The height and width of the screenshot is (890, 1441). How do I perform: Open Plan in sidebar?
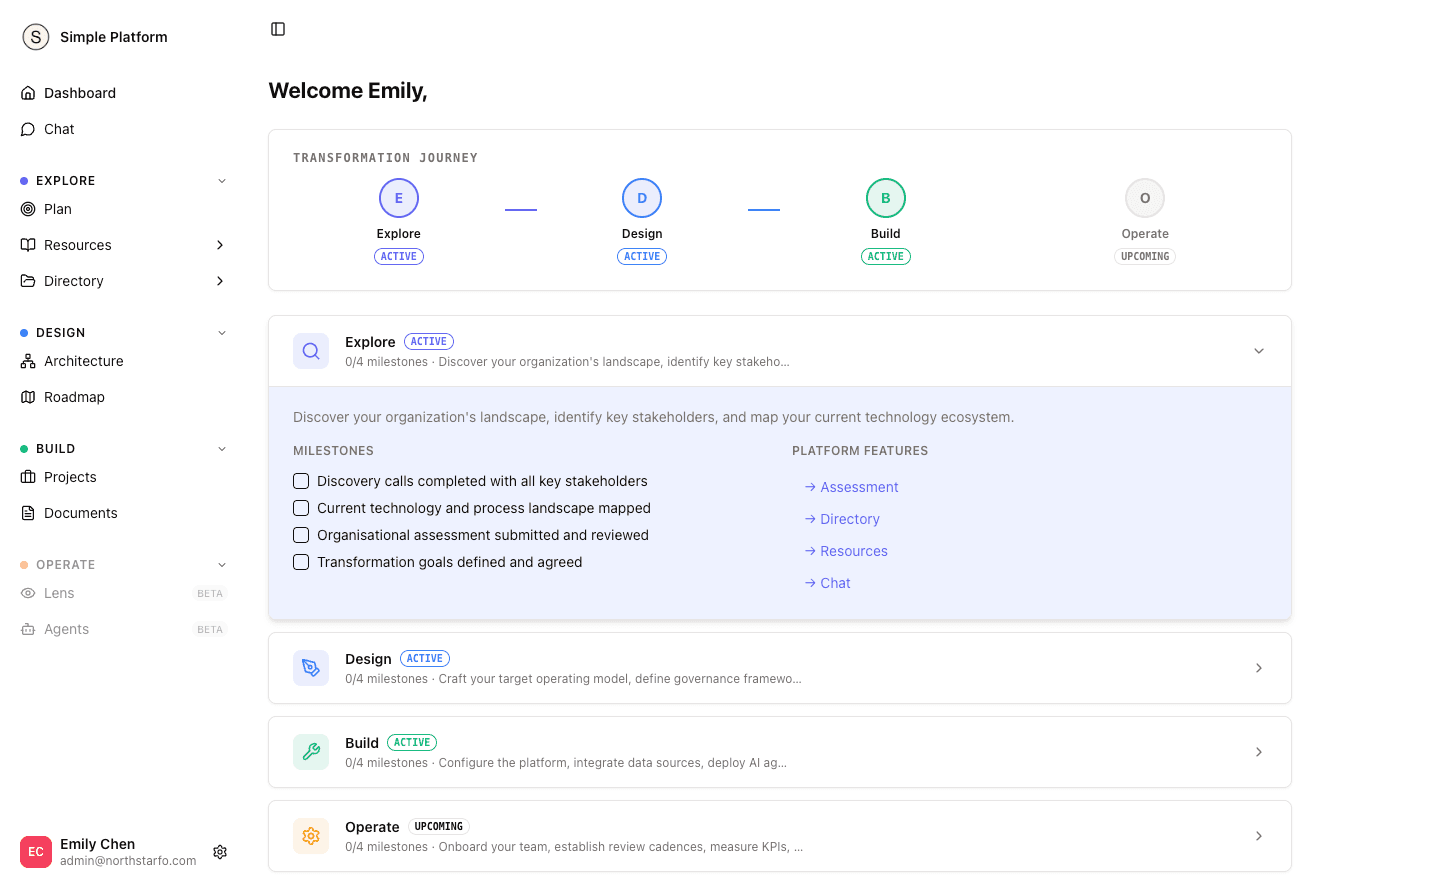pos(124,209)
